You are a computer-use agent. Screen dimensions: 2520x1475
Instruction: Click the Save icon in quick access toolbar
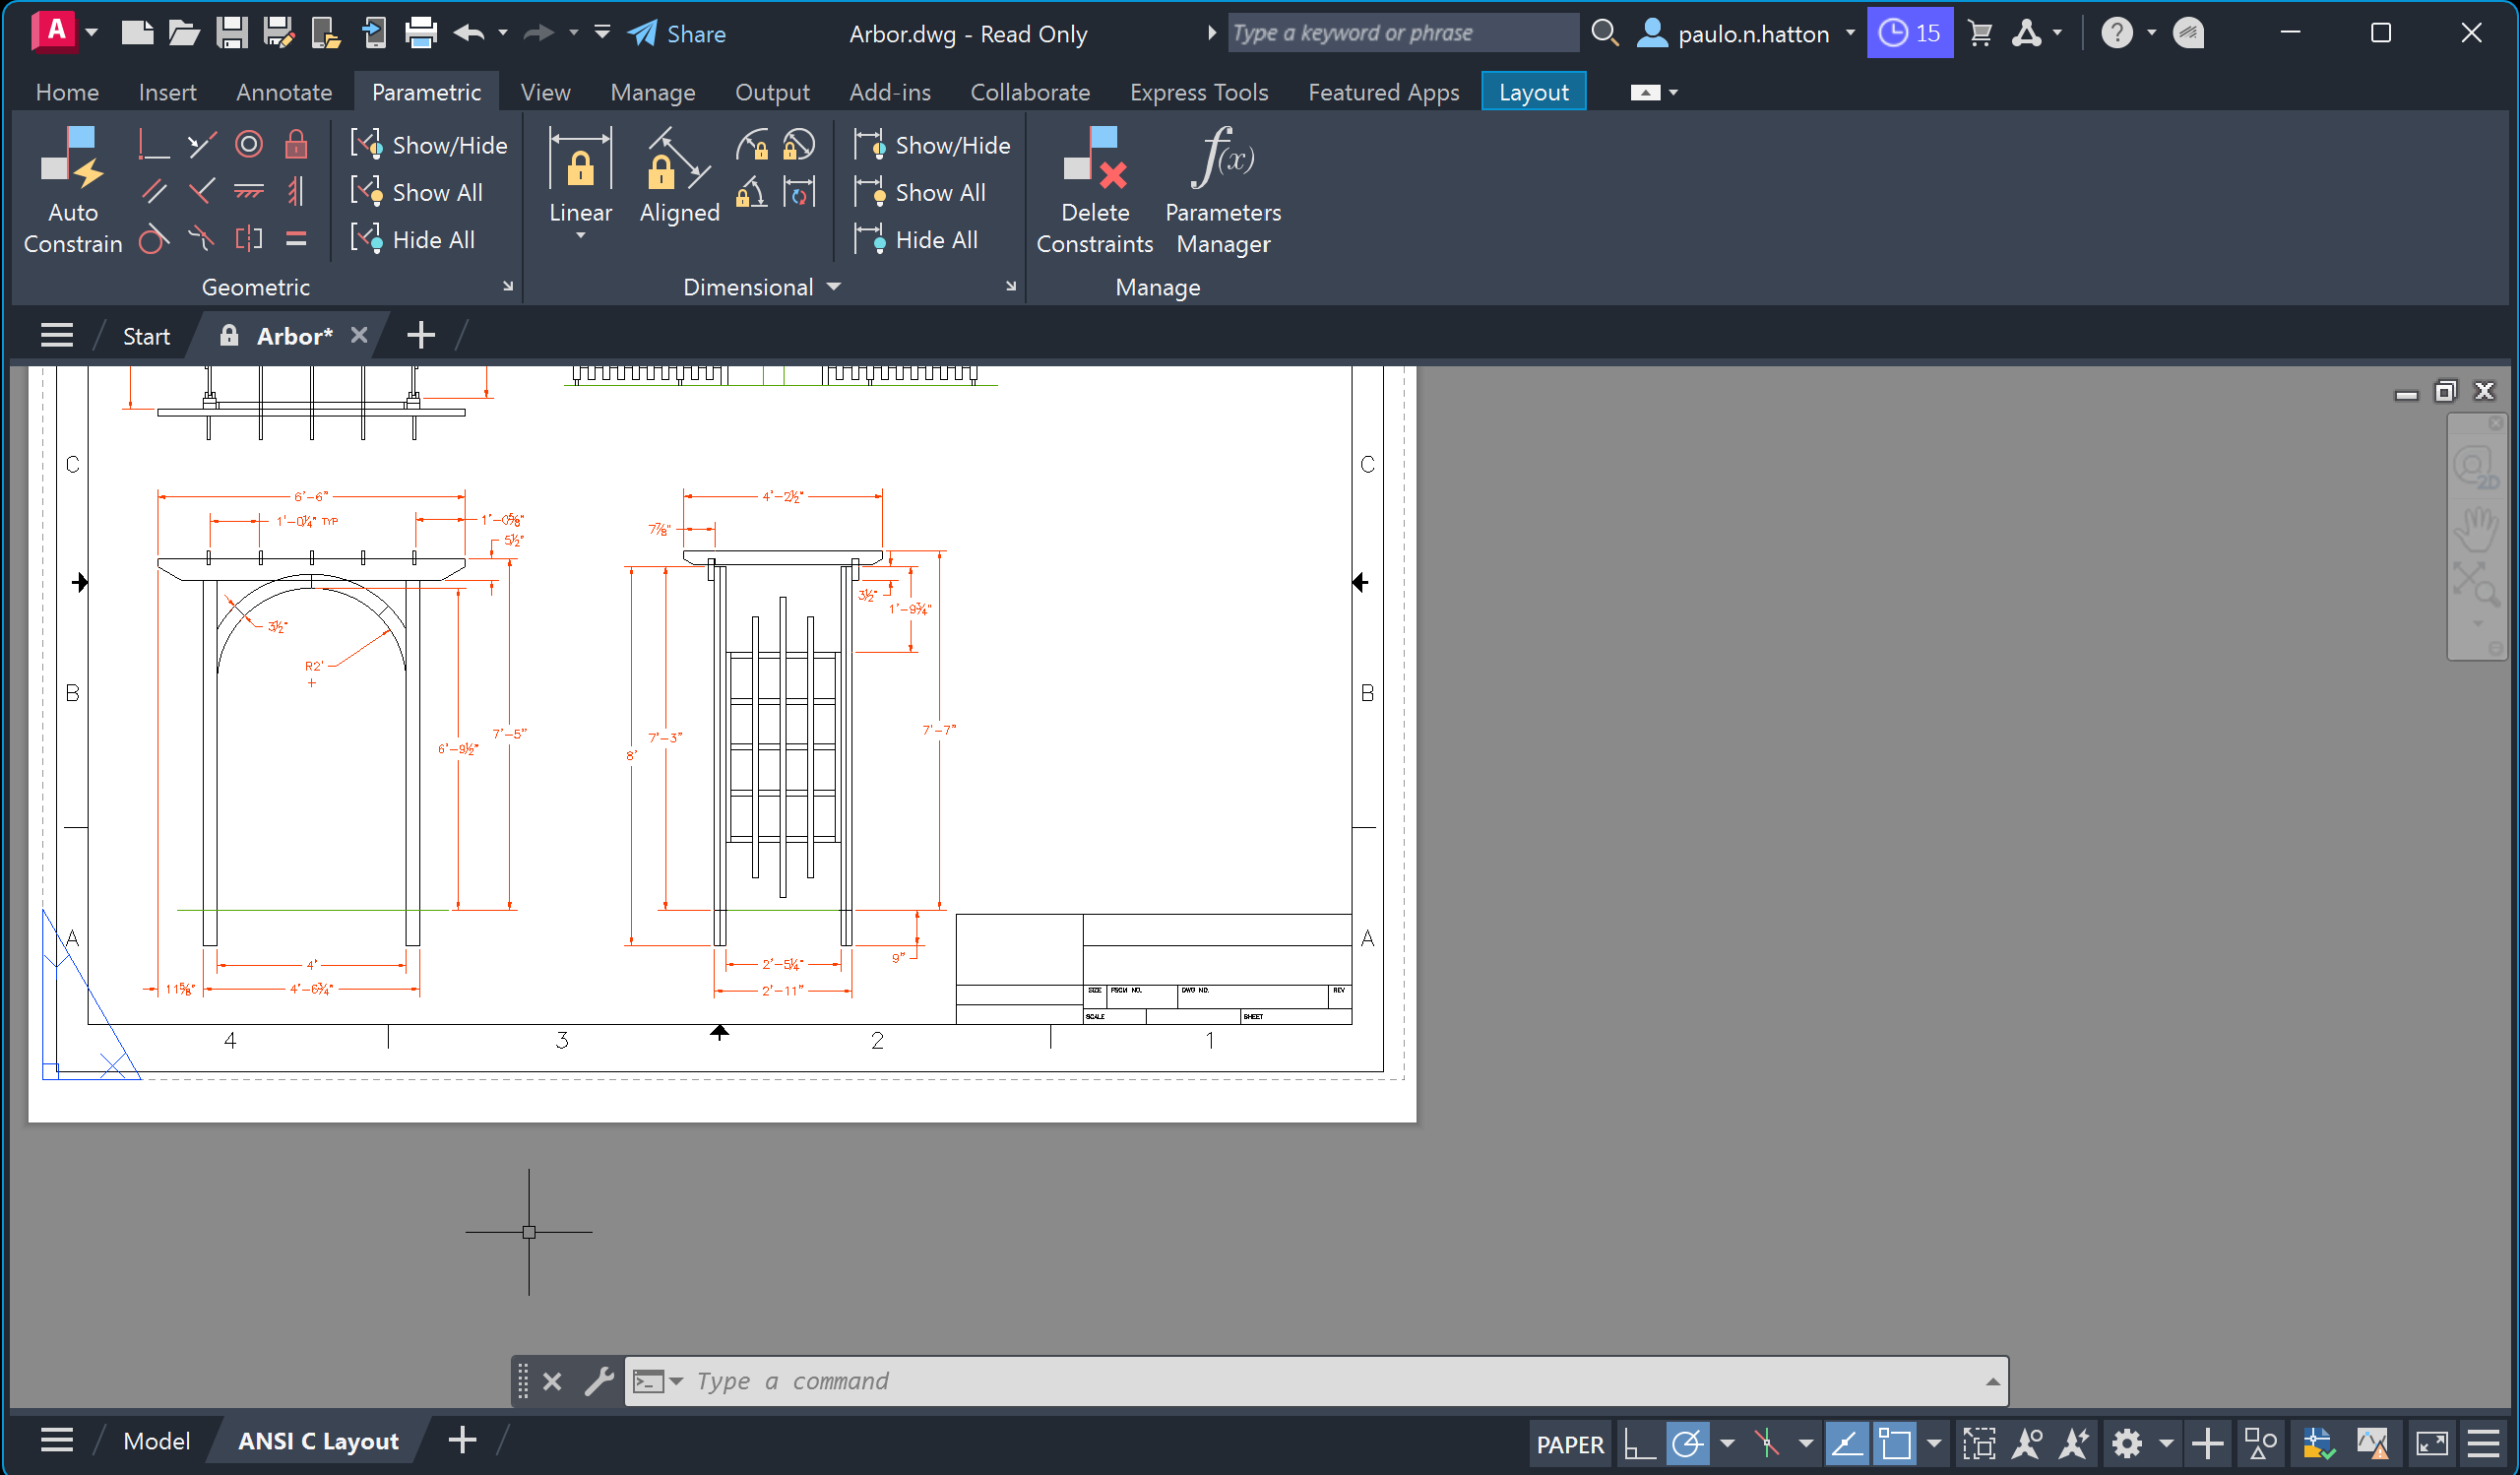point(232,33)
